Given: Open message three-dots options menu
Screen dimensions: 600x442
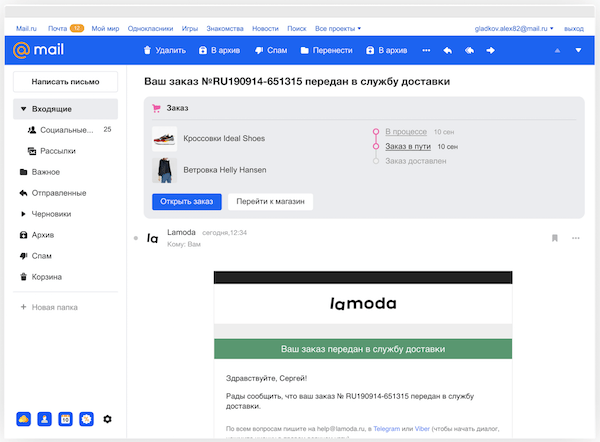Looking at the screenshot, I should click(576, 238).
